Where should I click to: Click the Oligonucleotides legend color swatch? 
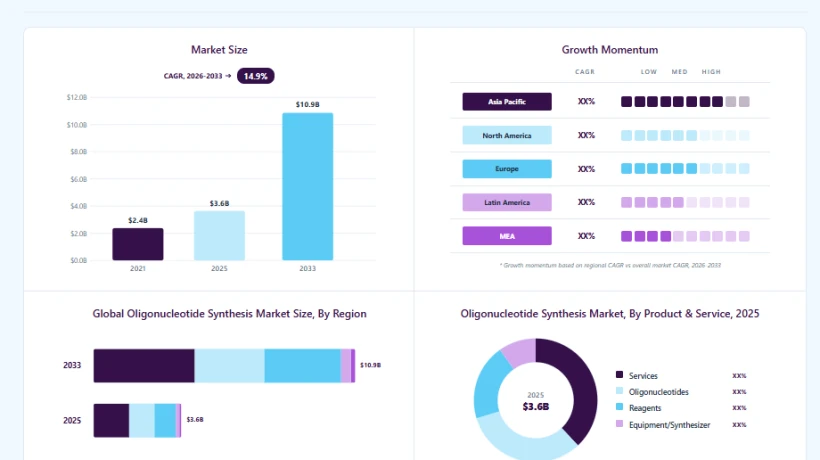coord(619,390)
